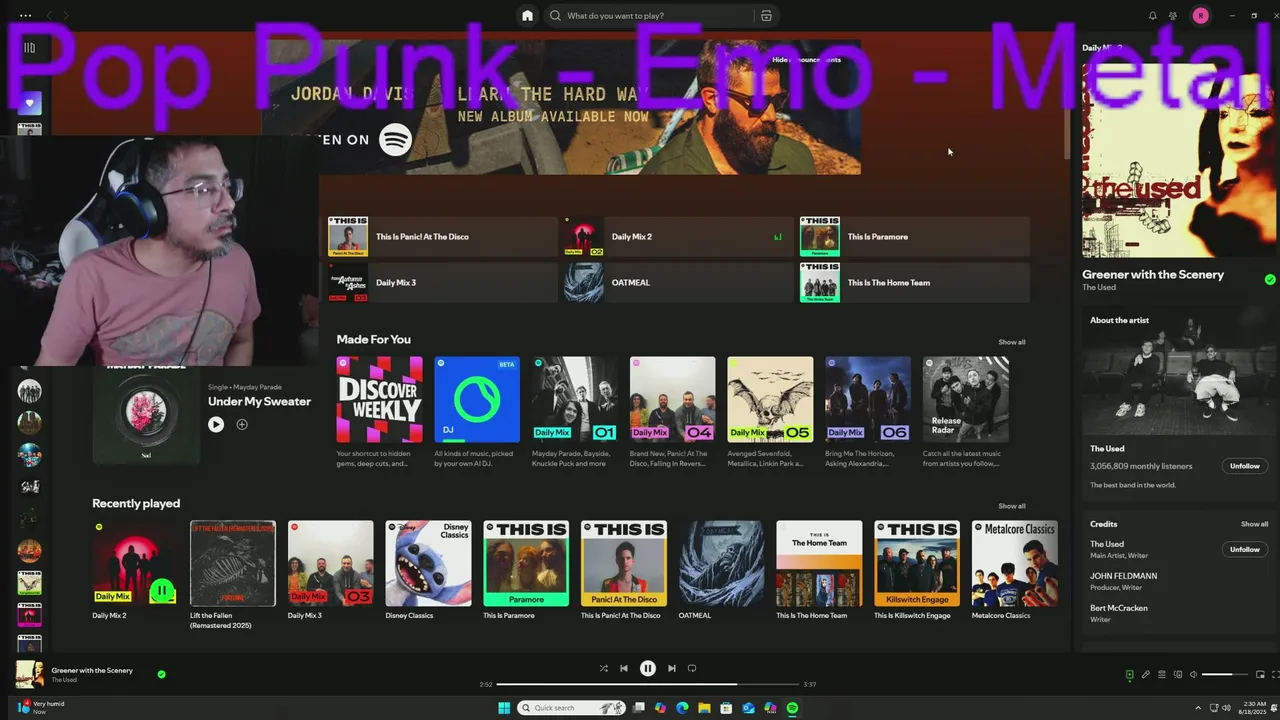Open the play Queue icon
Image resolution: width=1280 pixels, height=720 pixels.
(1162, 675)
